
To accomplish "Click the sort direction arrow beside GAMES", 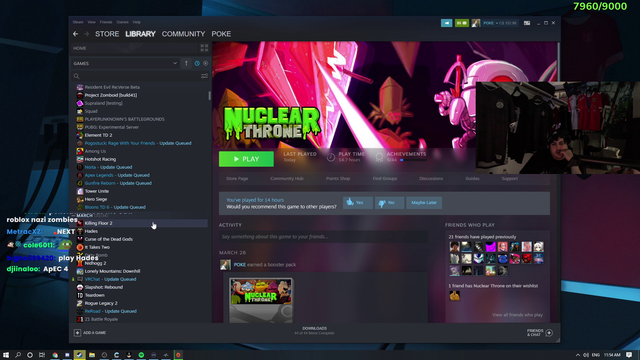I will 186,63.
